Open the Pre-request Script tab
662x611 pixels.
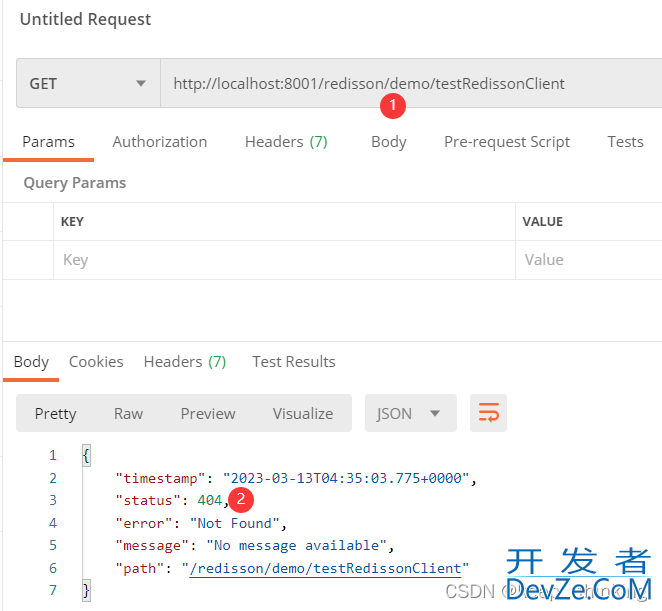[507, 142]
